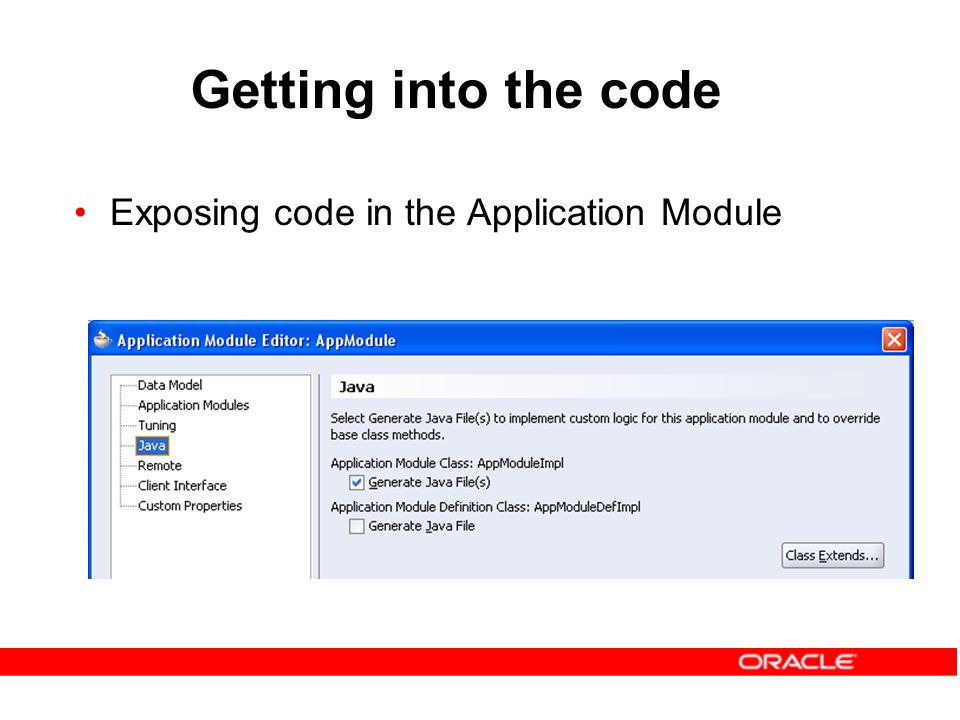This screenshot has width=960, height=720.
Task: Open the Remote category
Action: 160,466
